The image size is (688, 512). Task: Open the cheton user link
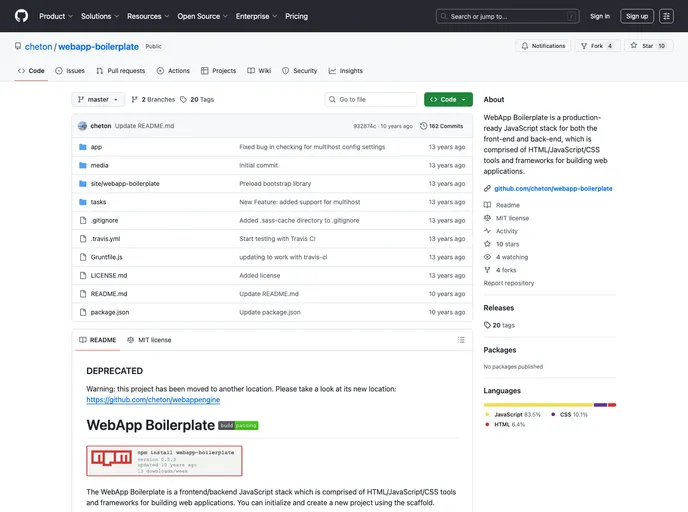[39, 47]
